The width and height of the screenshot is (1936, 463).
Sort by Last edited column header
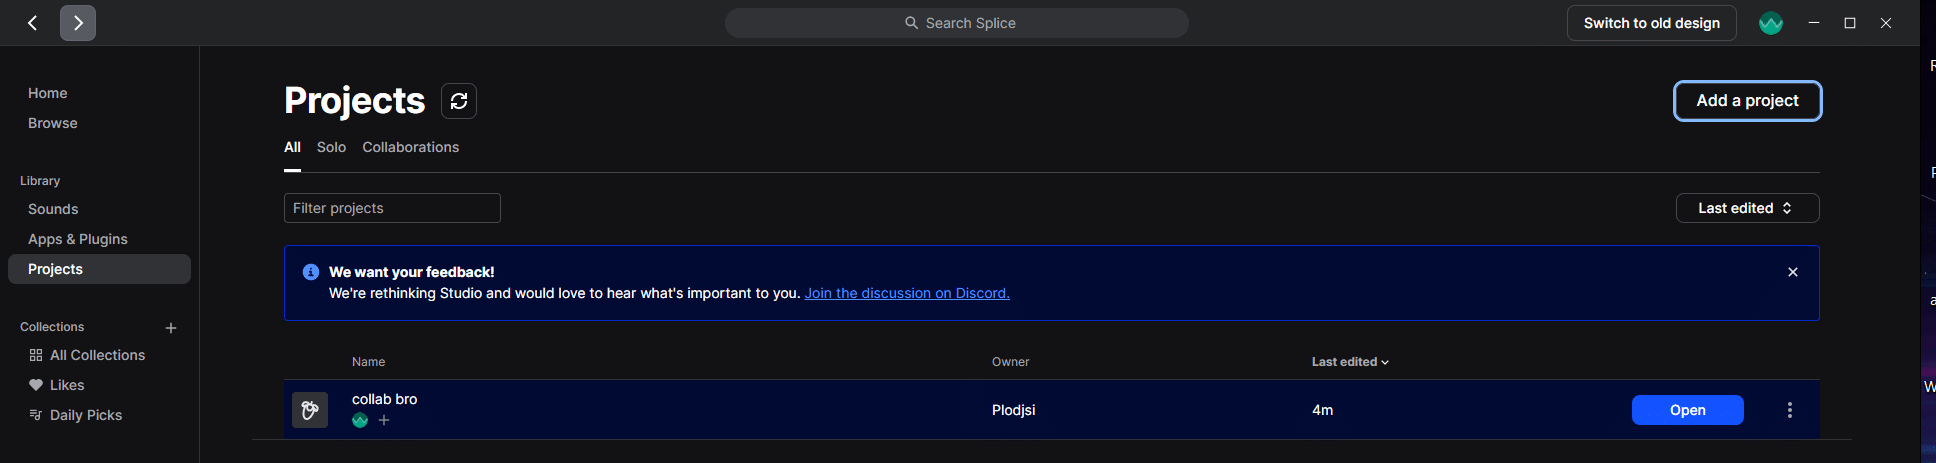[x=1350, y=362]
